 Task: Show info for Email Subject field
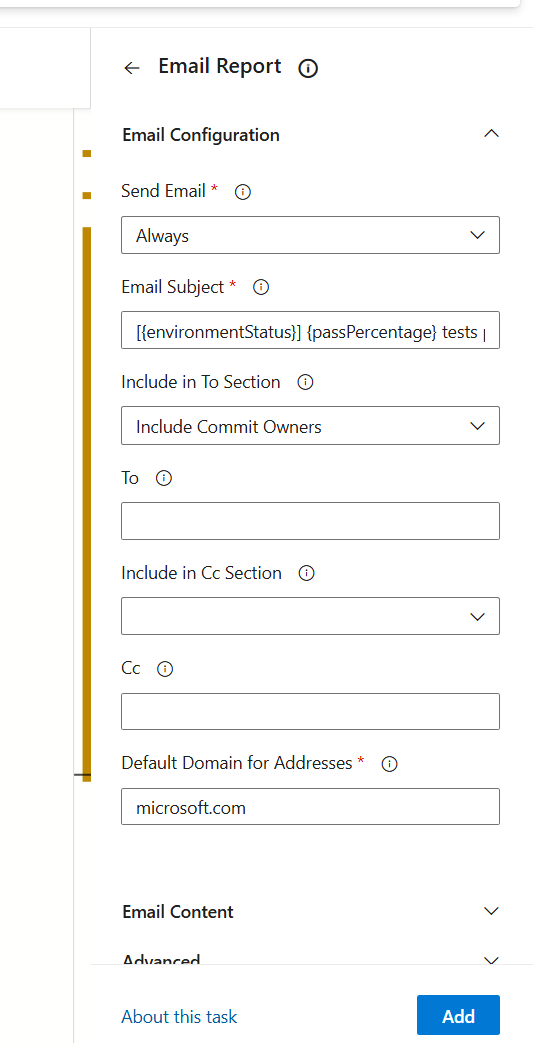click(262, 287)
